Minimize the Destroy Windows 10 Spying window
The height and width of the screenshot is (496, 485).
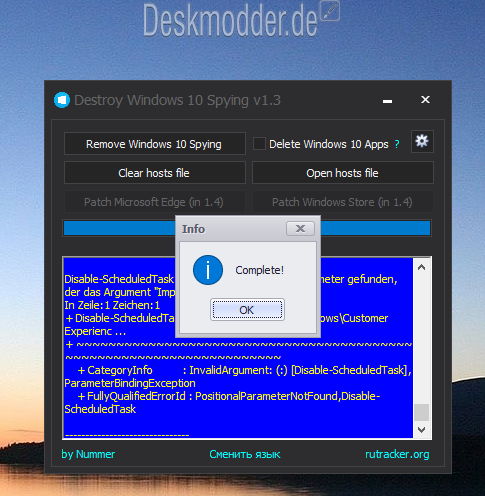click(x=387, y=101)
